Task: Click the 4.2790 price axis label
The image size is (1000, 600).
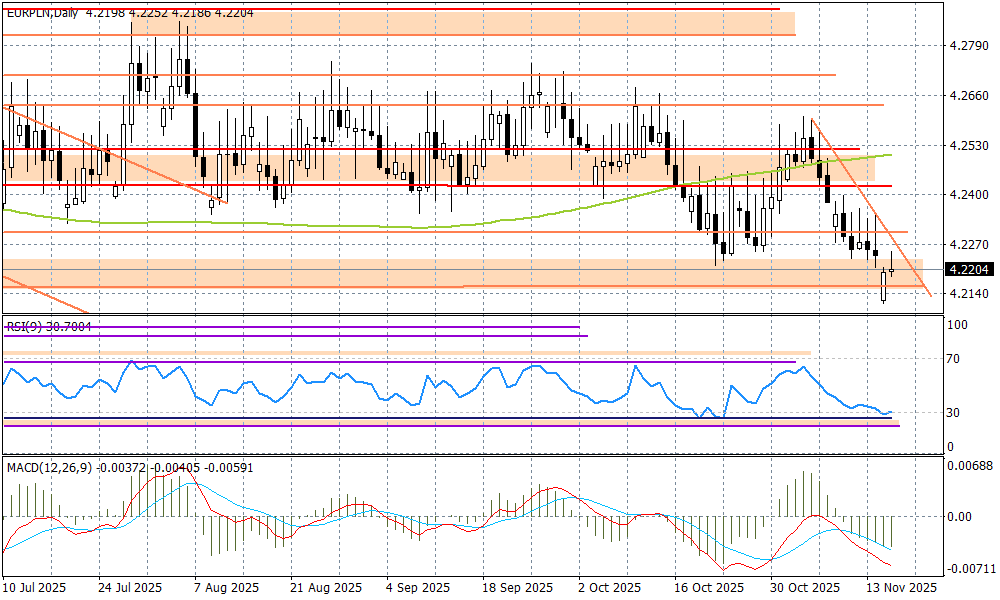Action: click(x=968, y=46)
